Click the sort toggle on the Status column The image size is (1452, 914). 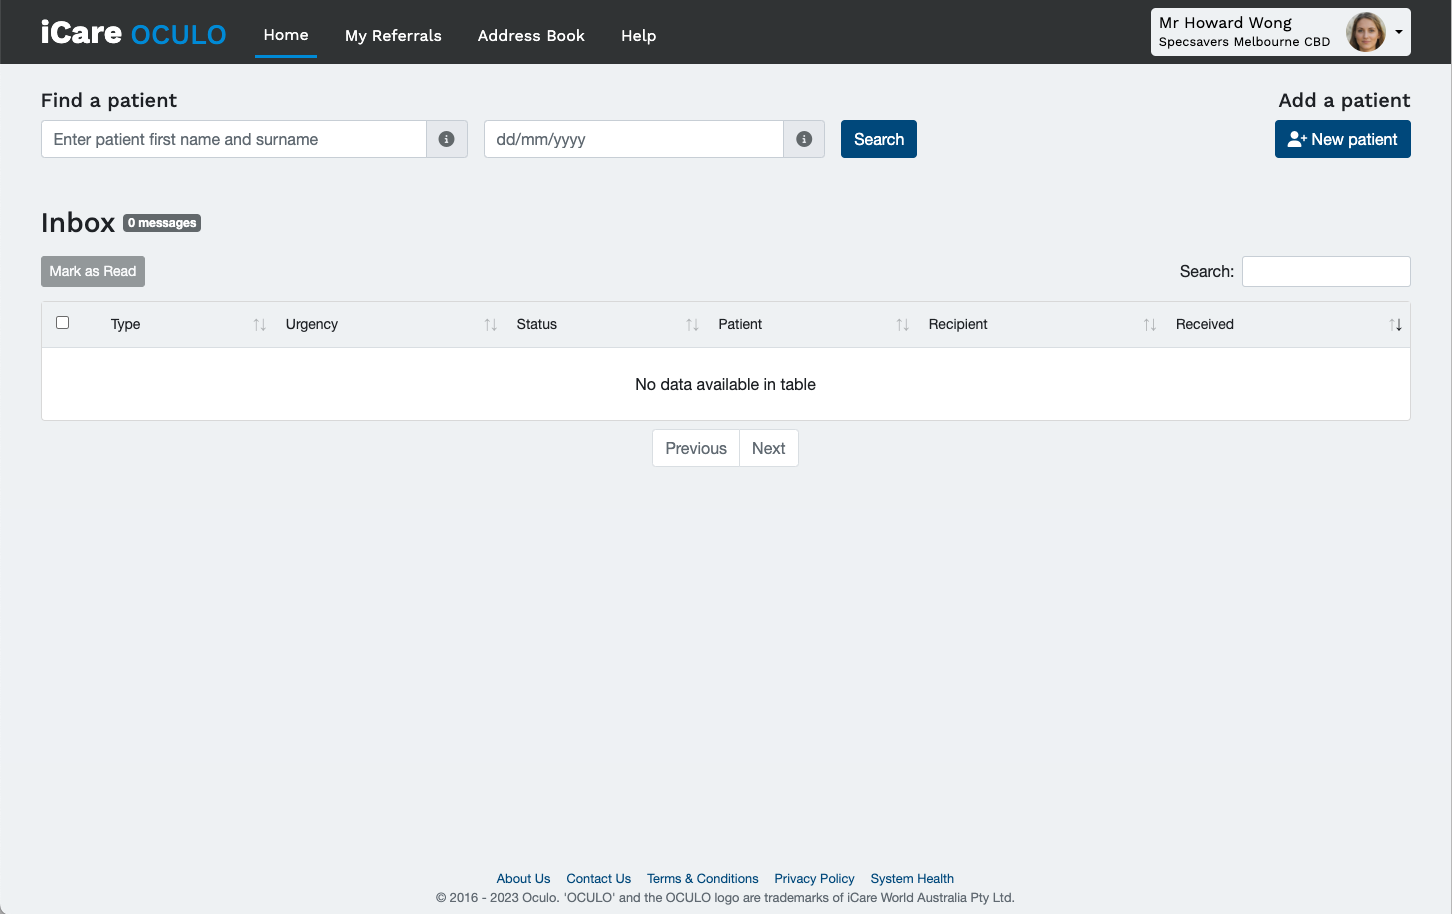pos(692,324)
